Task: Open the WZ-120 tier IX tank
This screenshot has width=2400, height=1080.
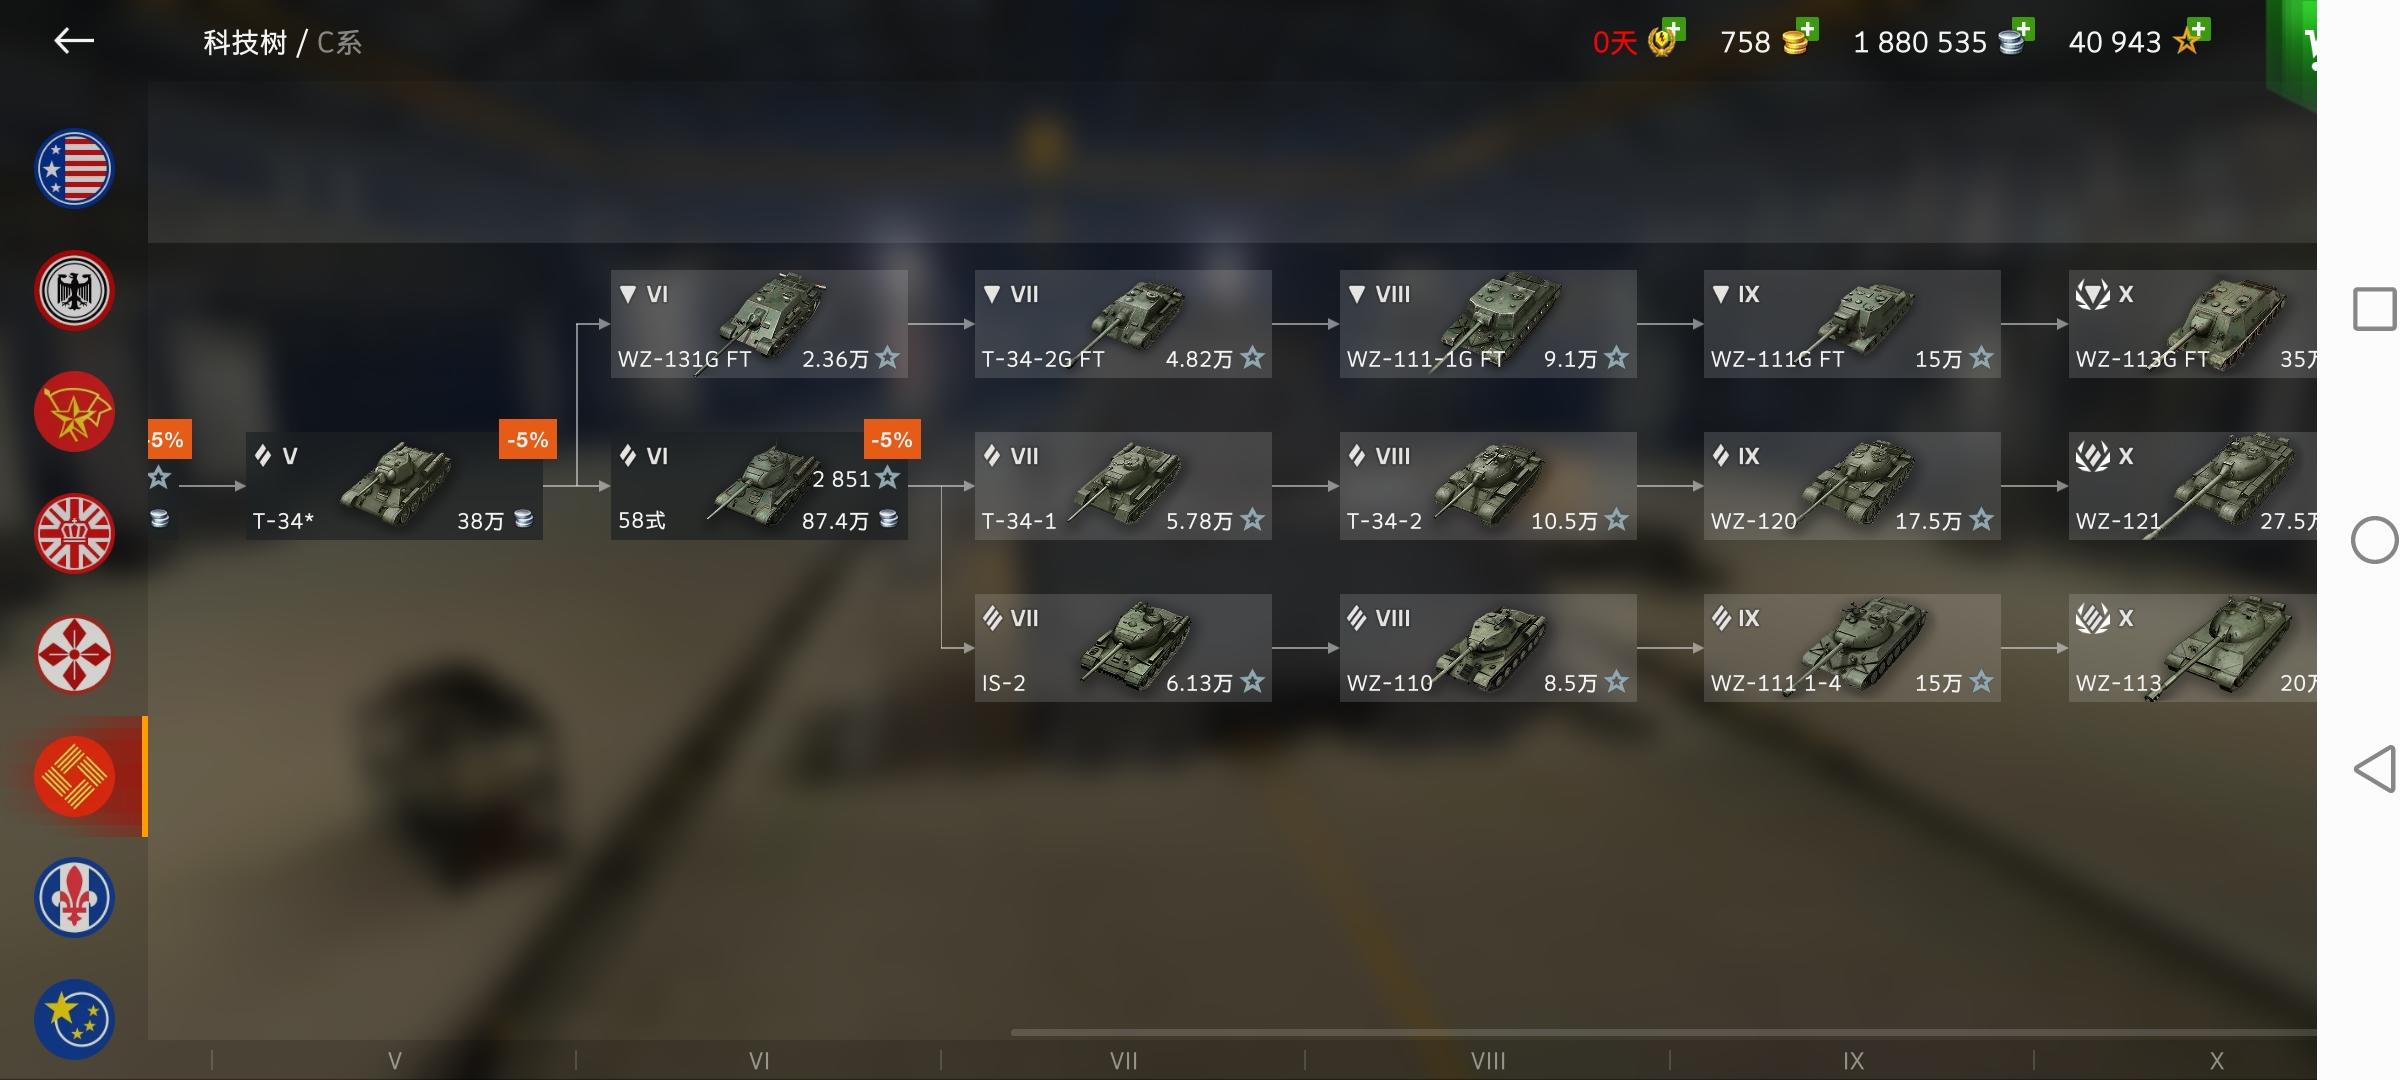Action: pos(1852,486)
